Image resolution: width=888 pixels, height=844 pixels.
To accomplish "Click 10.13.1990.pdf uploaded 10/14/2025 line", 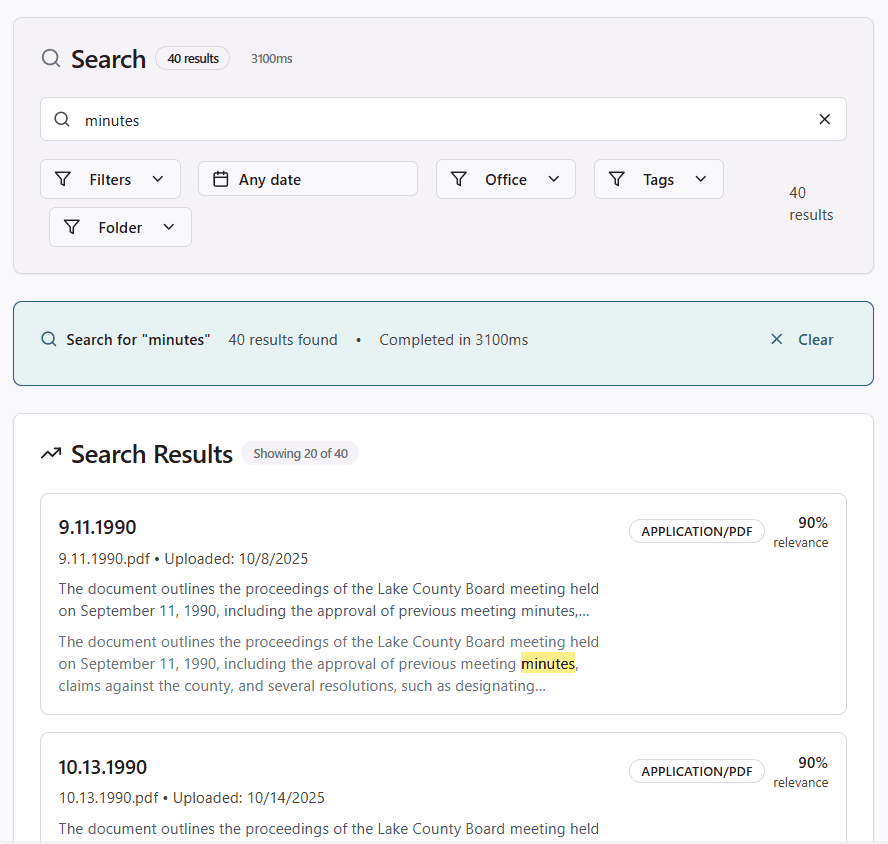I will click(191, 798).
